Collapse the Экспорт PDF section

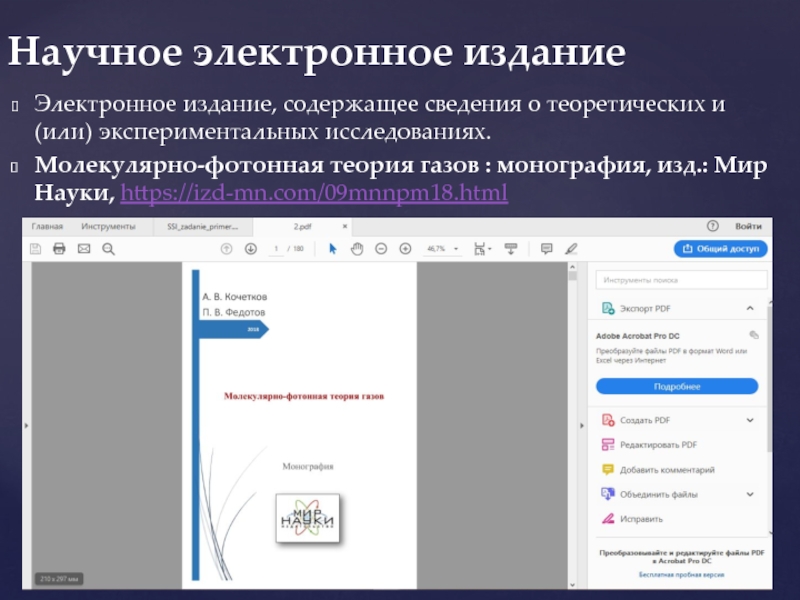coord(750,309)
